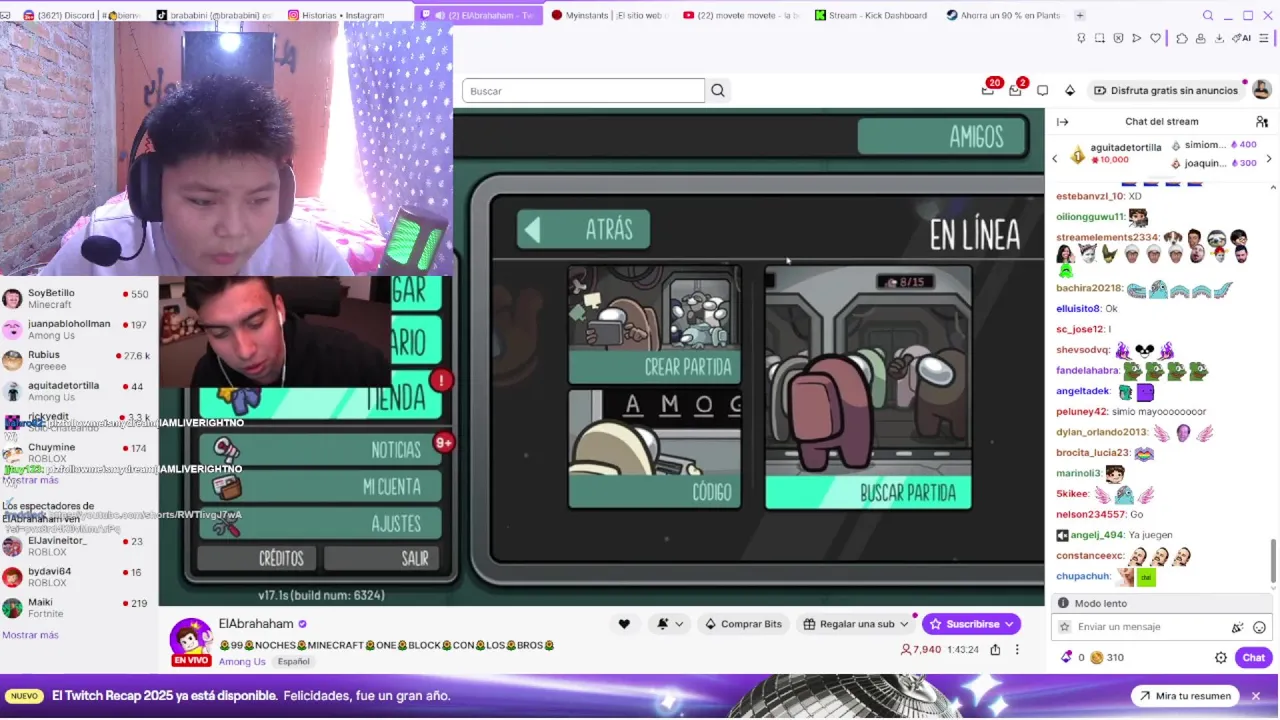Click the browser player play icon
Screen dimensions: 1280x720
1137,38
